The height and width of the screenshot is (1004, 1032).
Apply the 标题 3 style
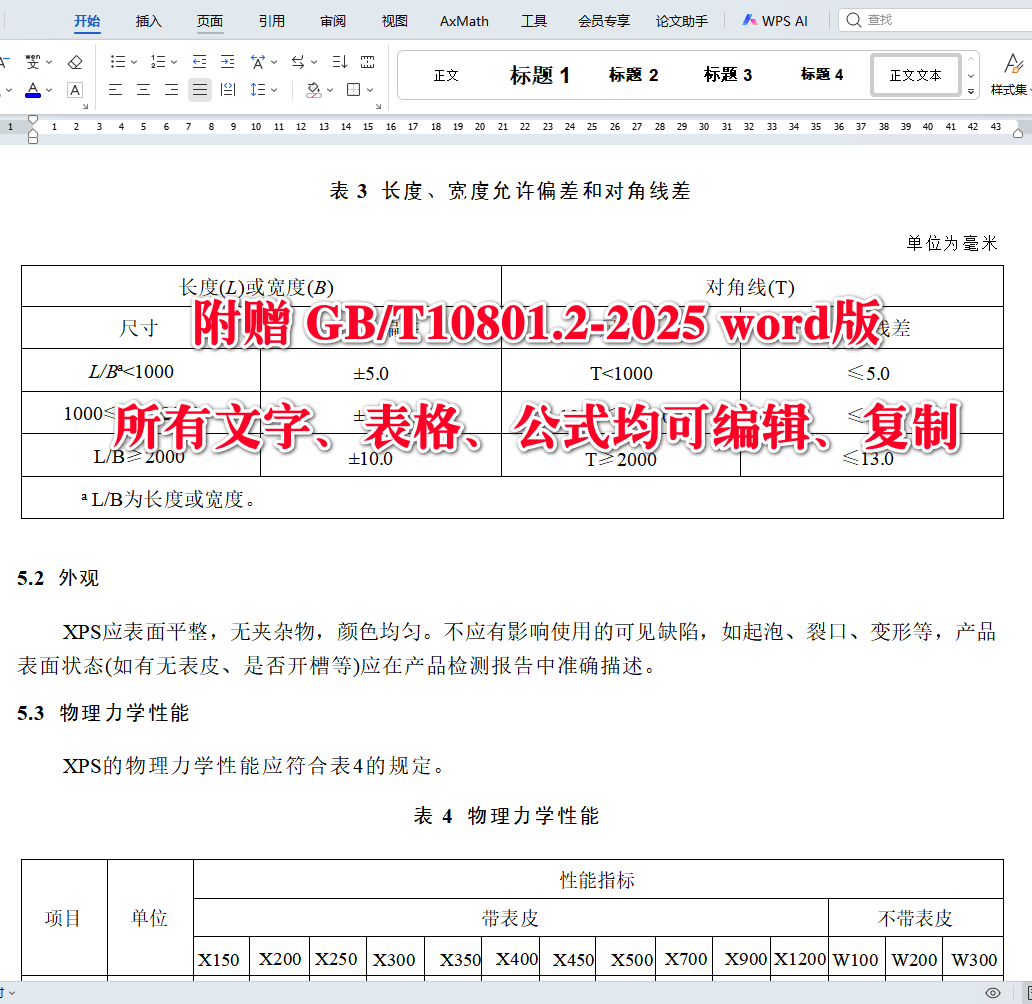coord(727,75)
